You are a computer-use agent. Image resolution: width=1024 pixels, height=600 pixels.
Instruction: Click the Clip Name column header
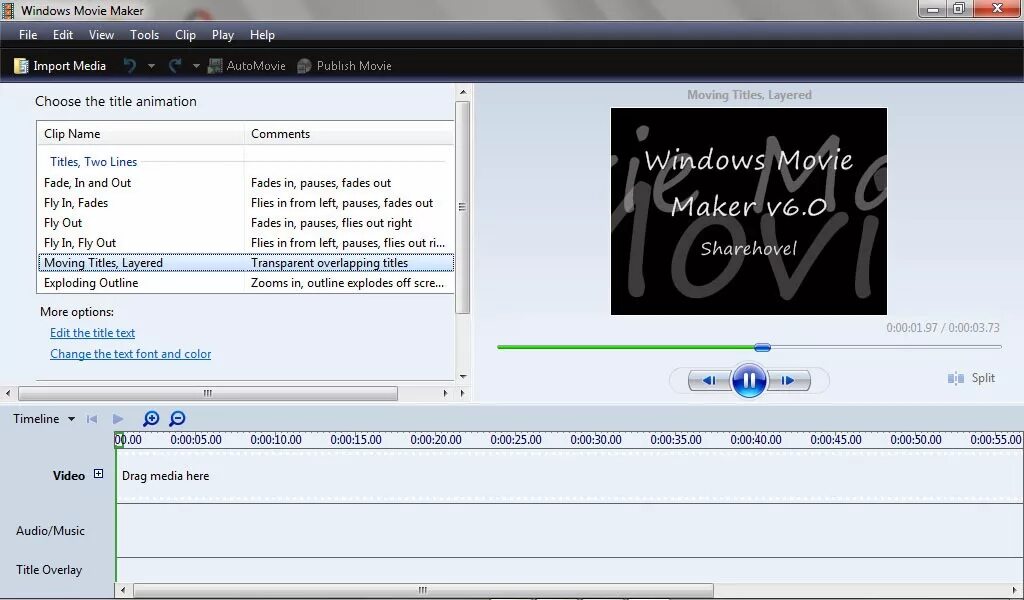pyautogui.click(x=140, y=134)
